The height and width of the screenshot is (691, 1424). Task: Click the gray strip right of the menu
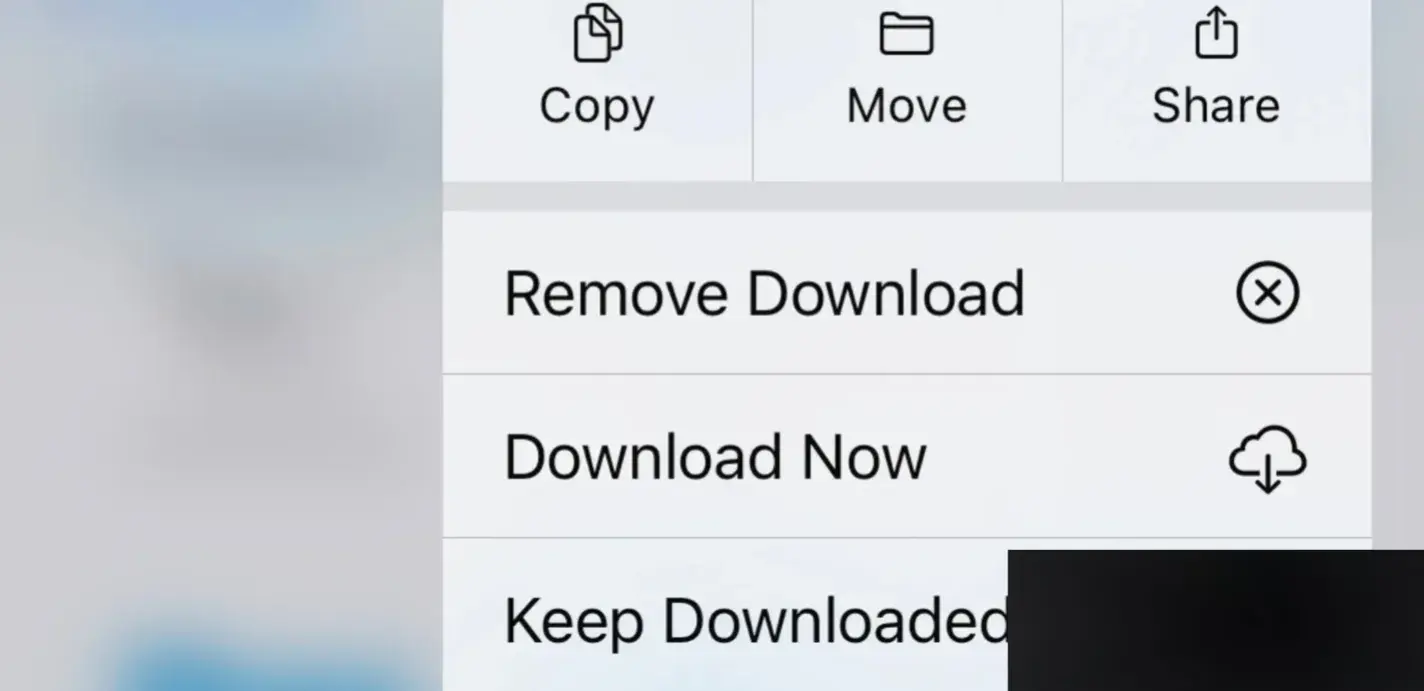1397,270
